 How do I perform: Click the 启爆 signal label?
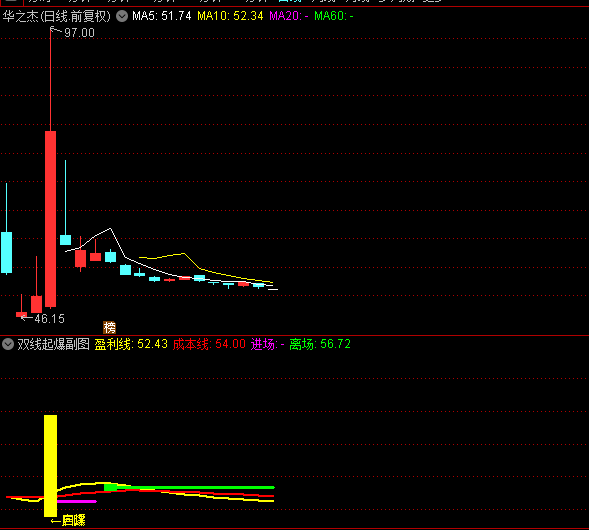click(x=74, y=521)
